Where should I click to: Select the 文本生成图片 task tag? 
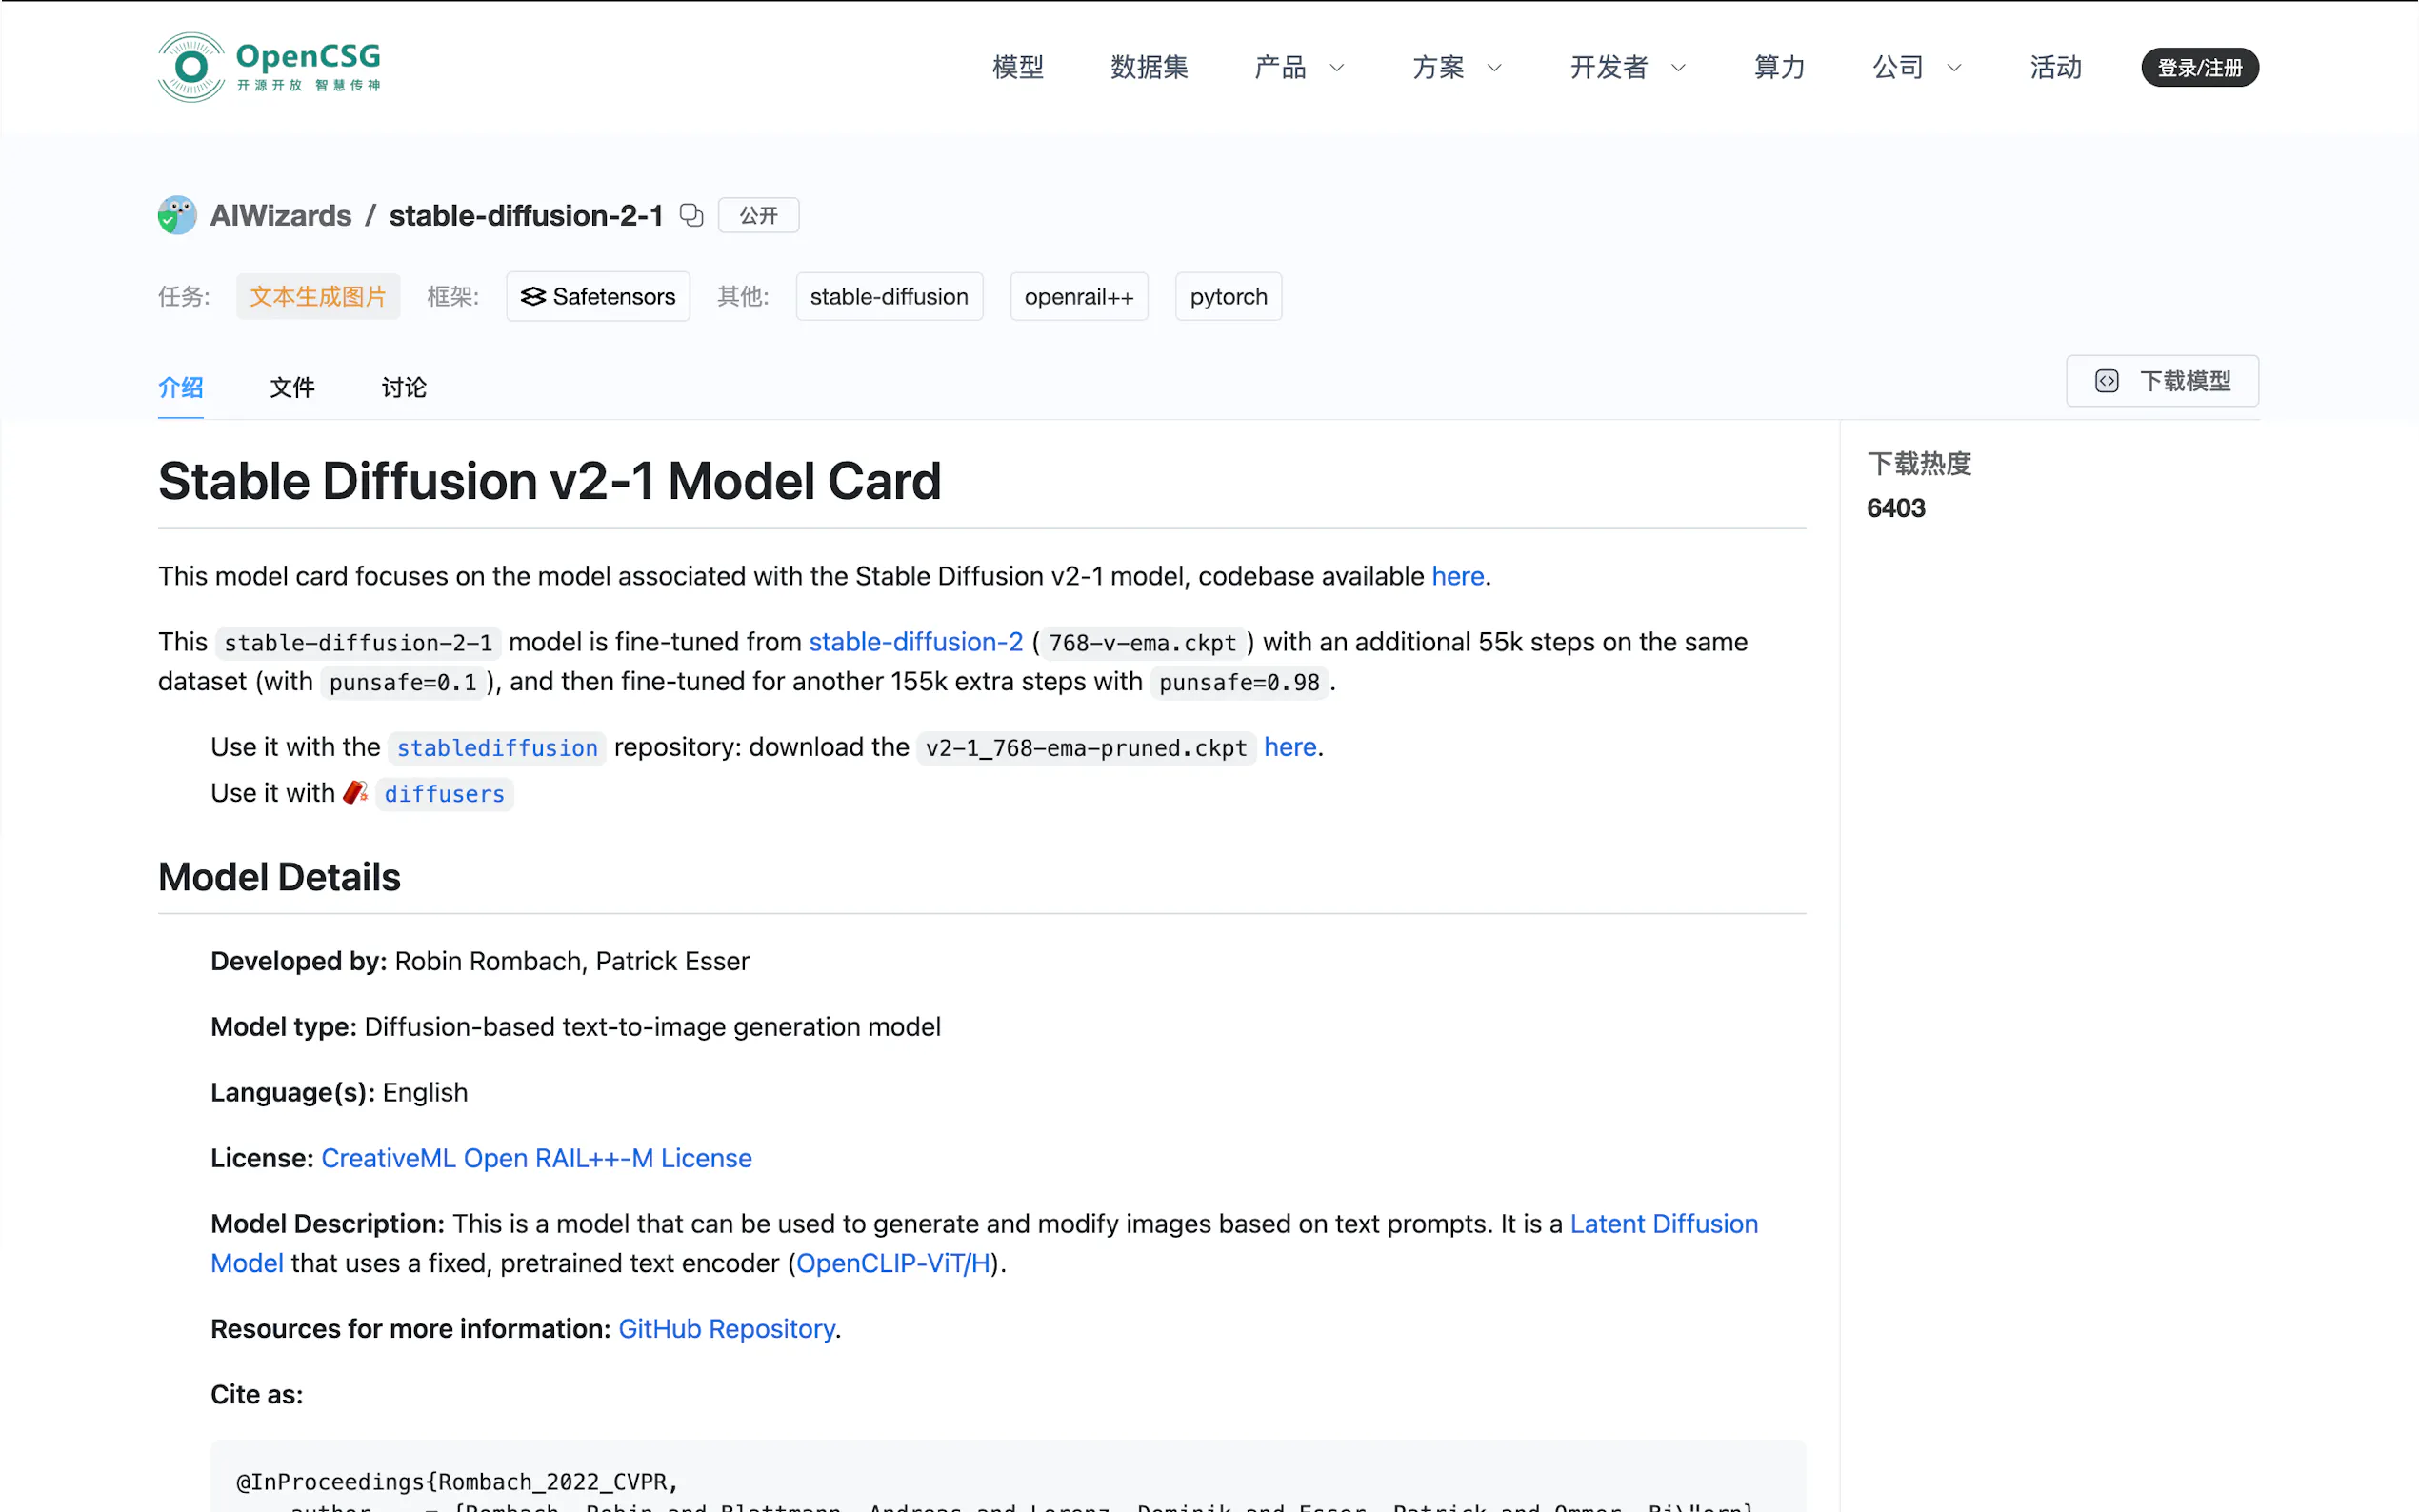coord(318,296)
